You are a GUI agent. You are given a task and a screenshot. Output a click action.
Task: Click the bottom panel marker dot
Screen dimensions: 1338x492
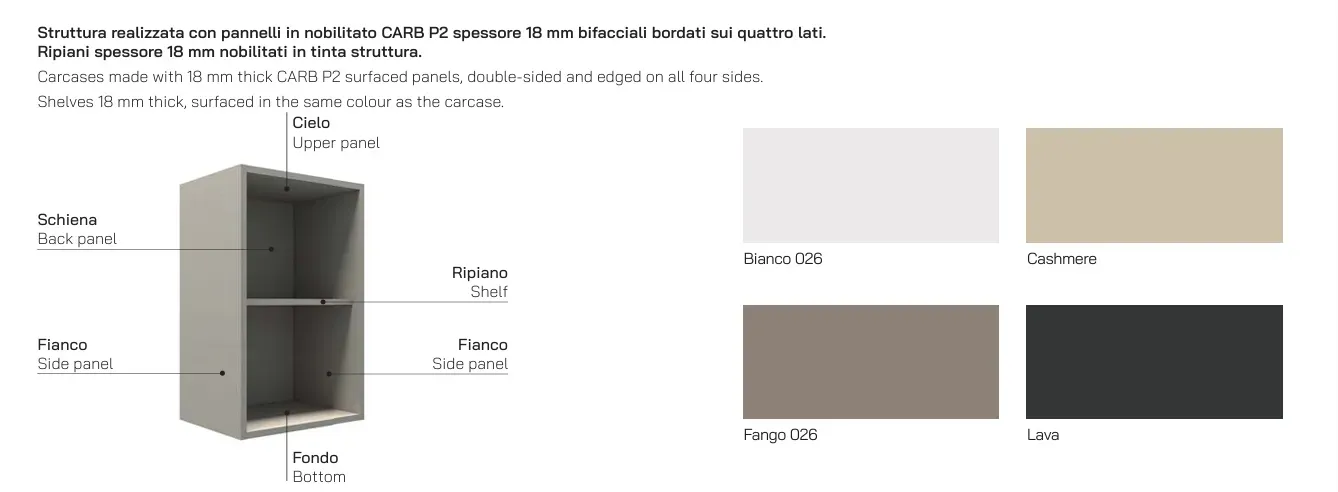click(287, 412)
